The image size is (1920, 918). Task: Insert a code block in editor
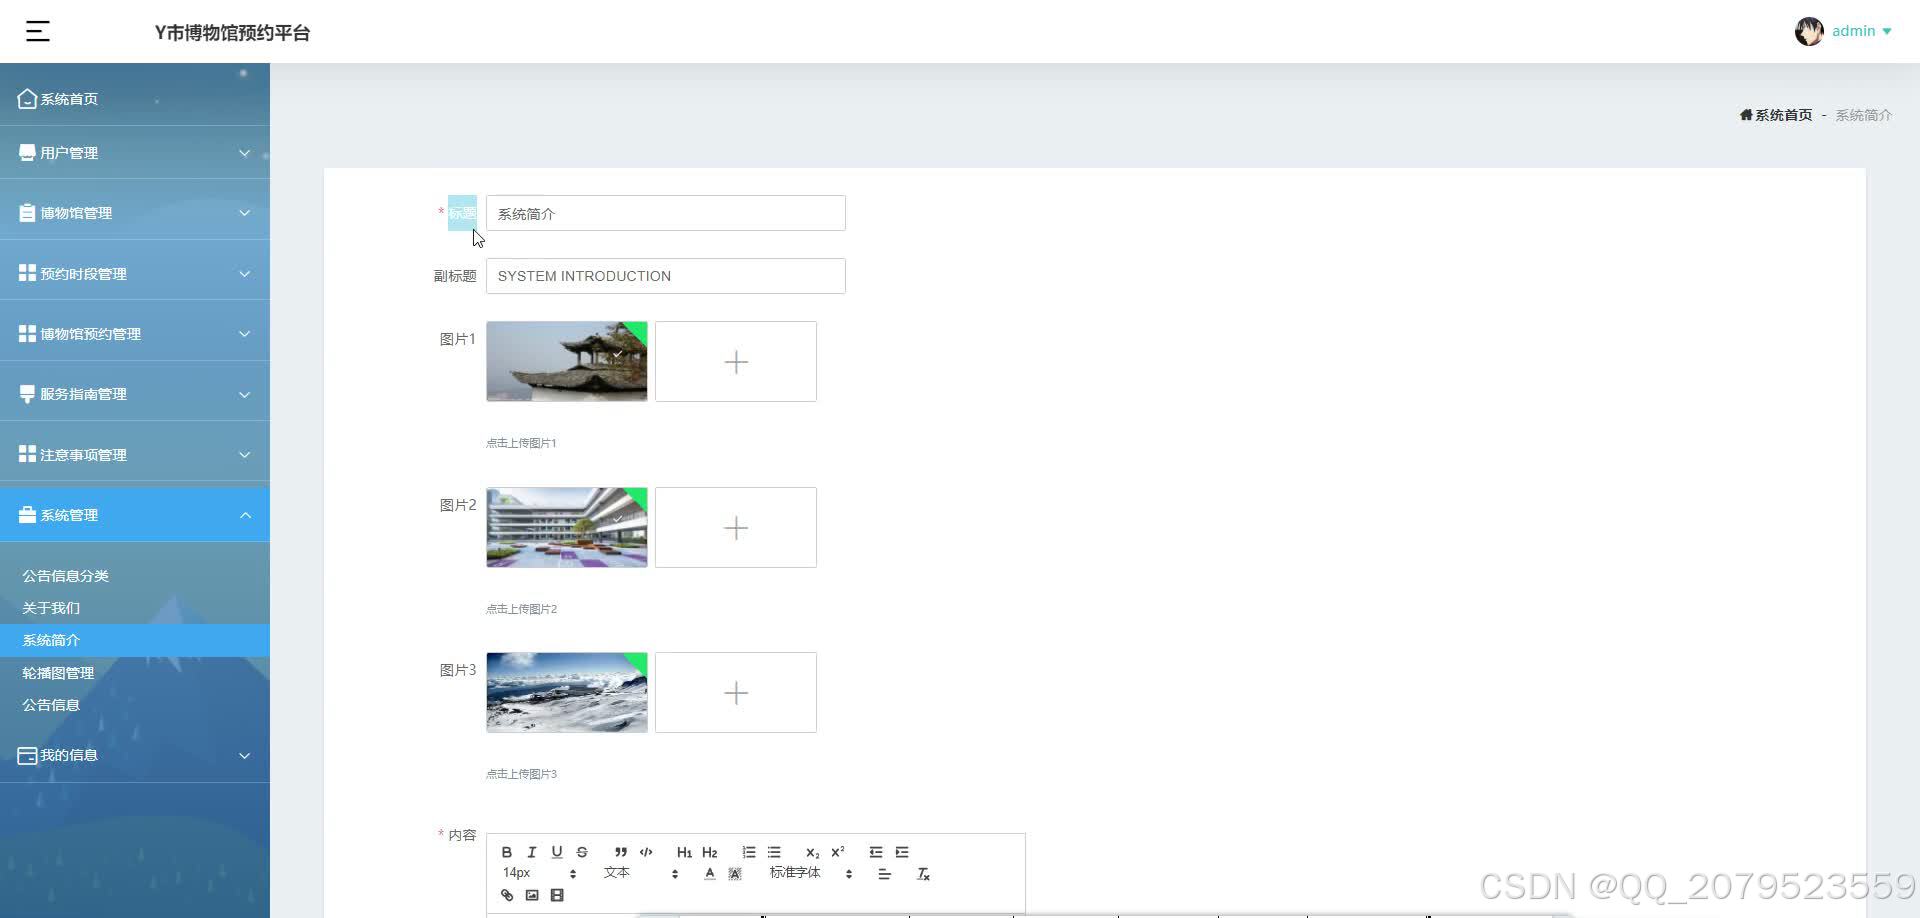pos(646,852)
